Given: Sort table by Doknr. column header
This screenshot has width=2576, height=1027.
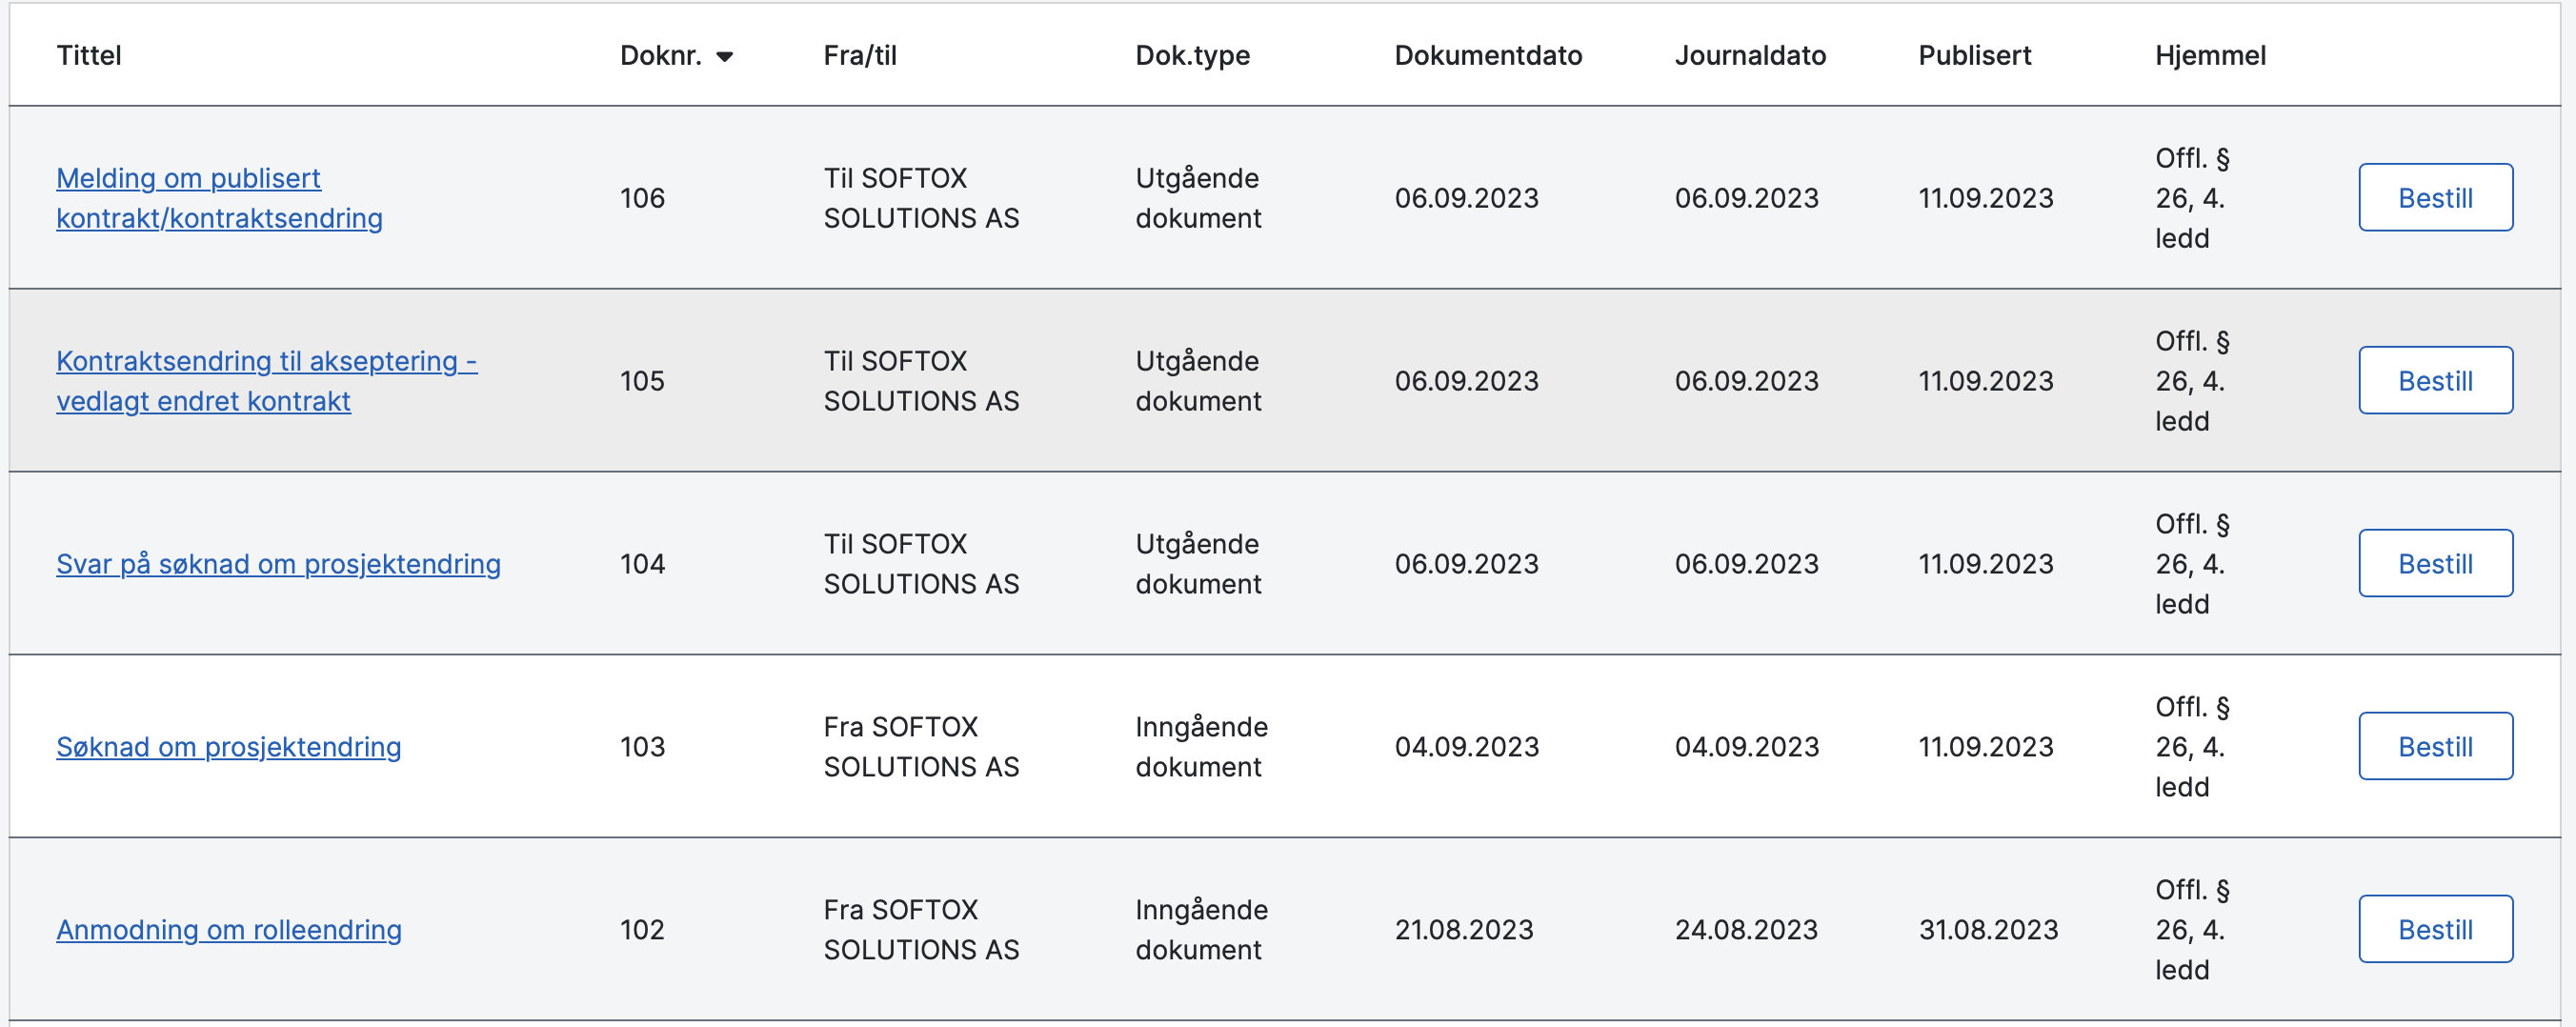Looking at the screenshot, I should tap(660, 56).
